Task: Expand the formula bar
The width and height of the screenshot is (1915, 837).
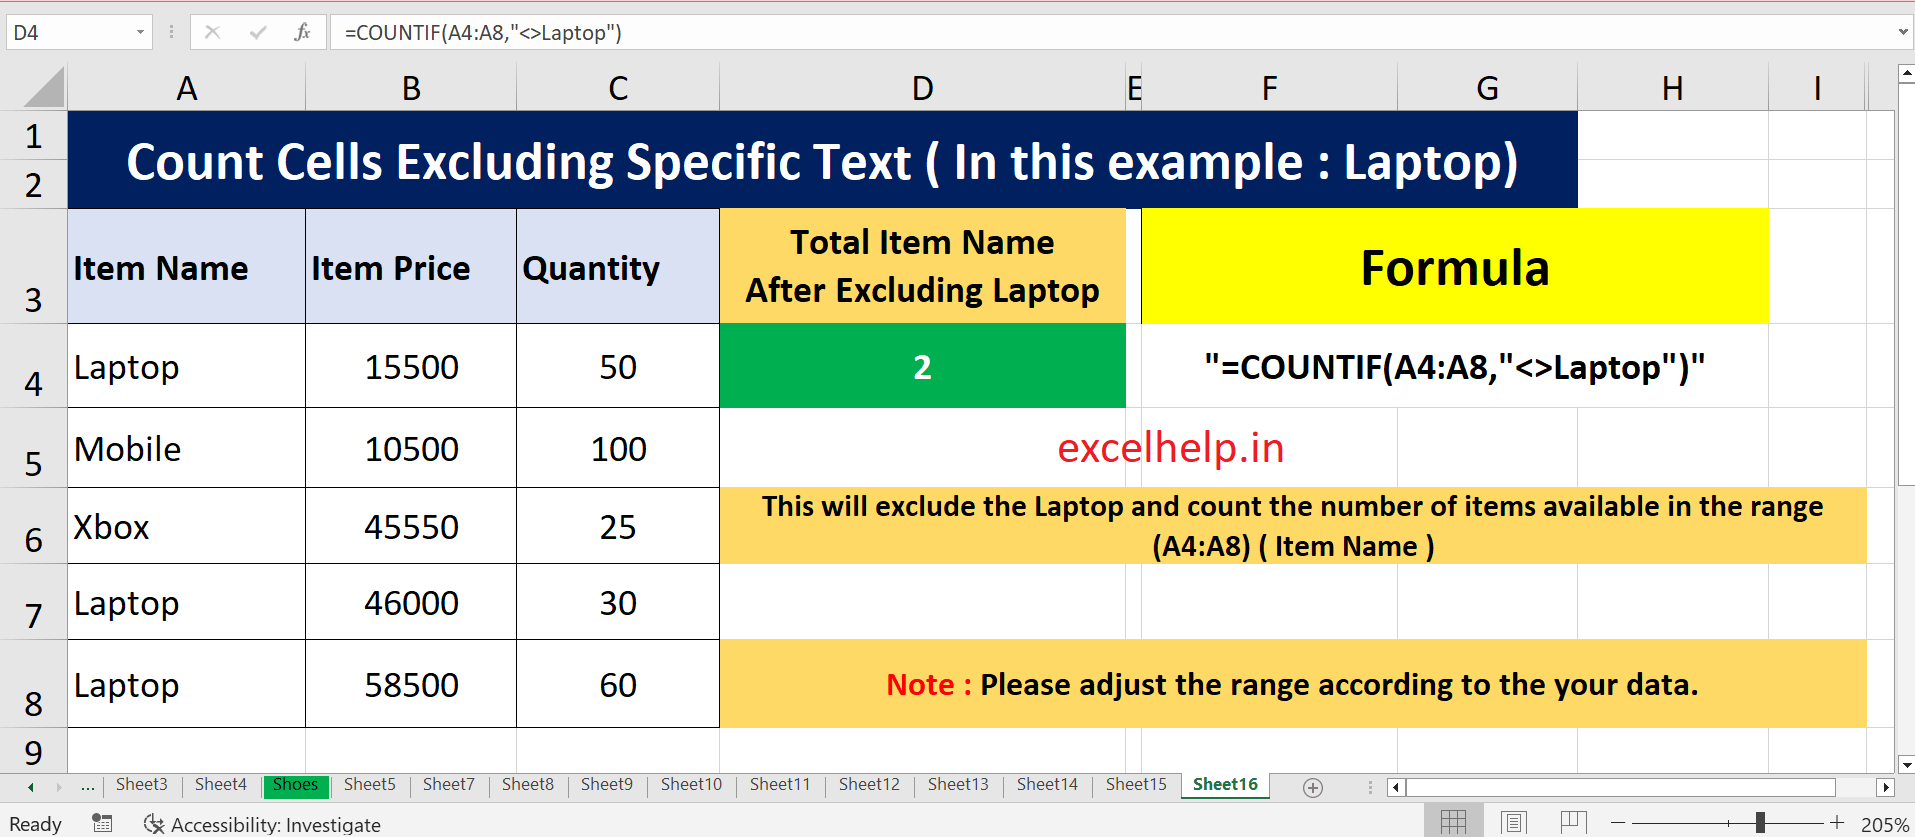Action: pos(1903,32)
